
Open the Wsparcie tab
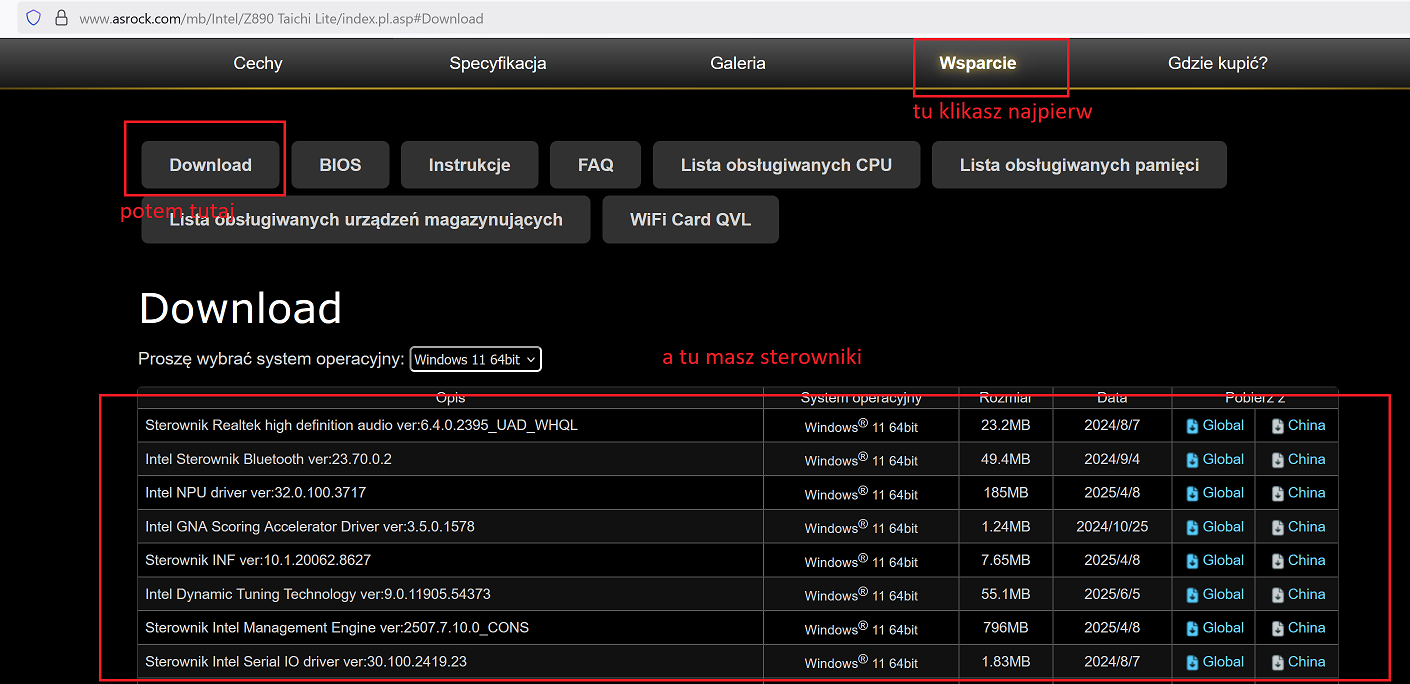point(977,63)
